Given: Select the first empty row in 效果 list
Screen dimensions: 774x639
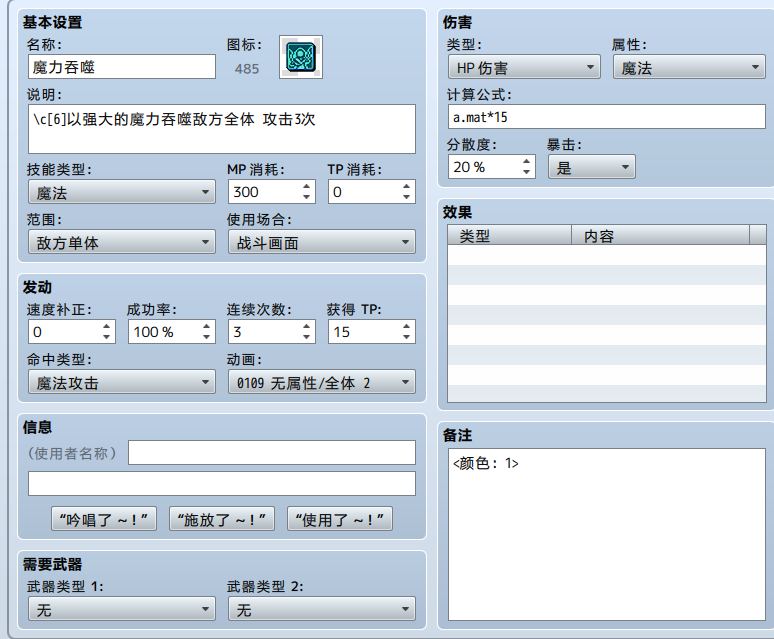Looking at the screenshot, I should click(x=607, y=255).
